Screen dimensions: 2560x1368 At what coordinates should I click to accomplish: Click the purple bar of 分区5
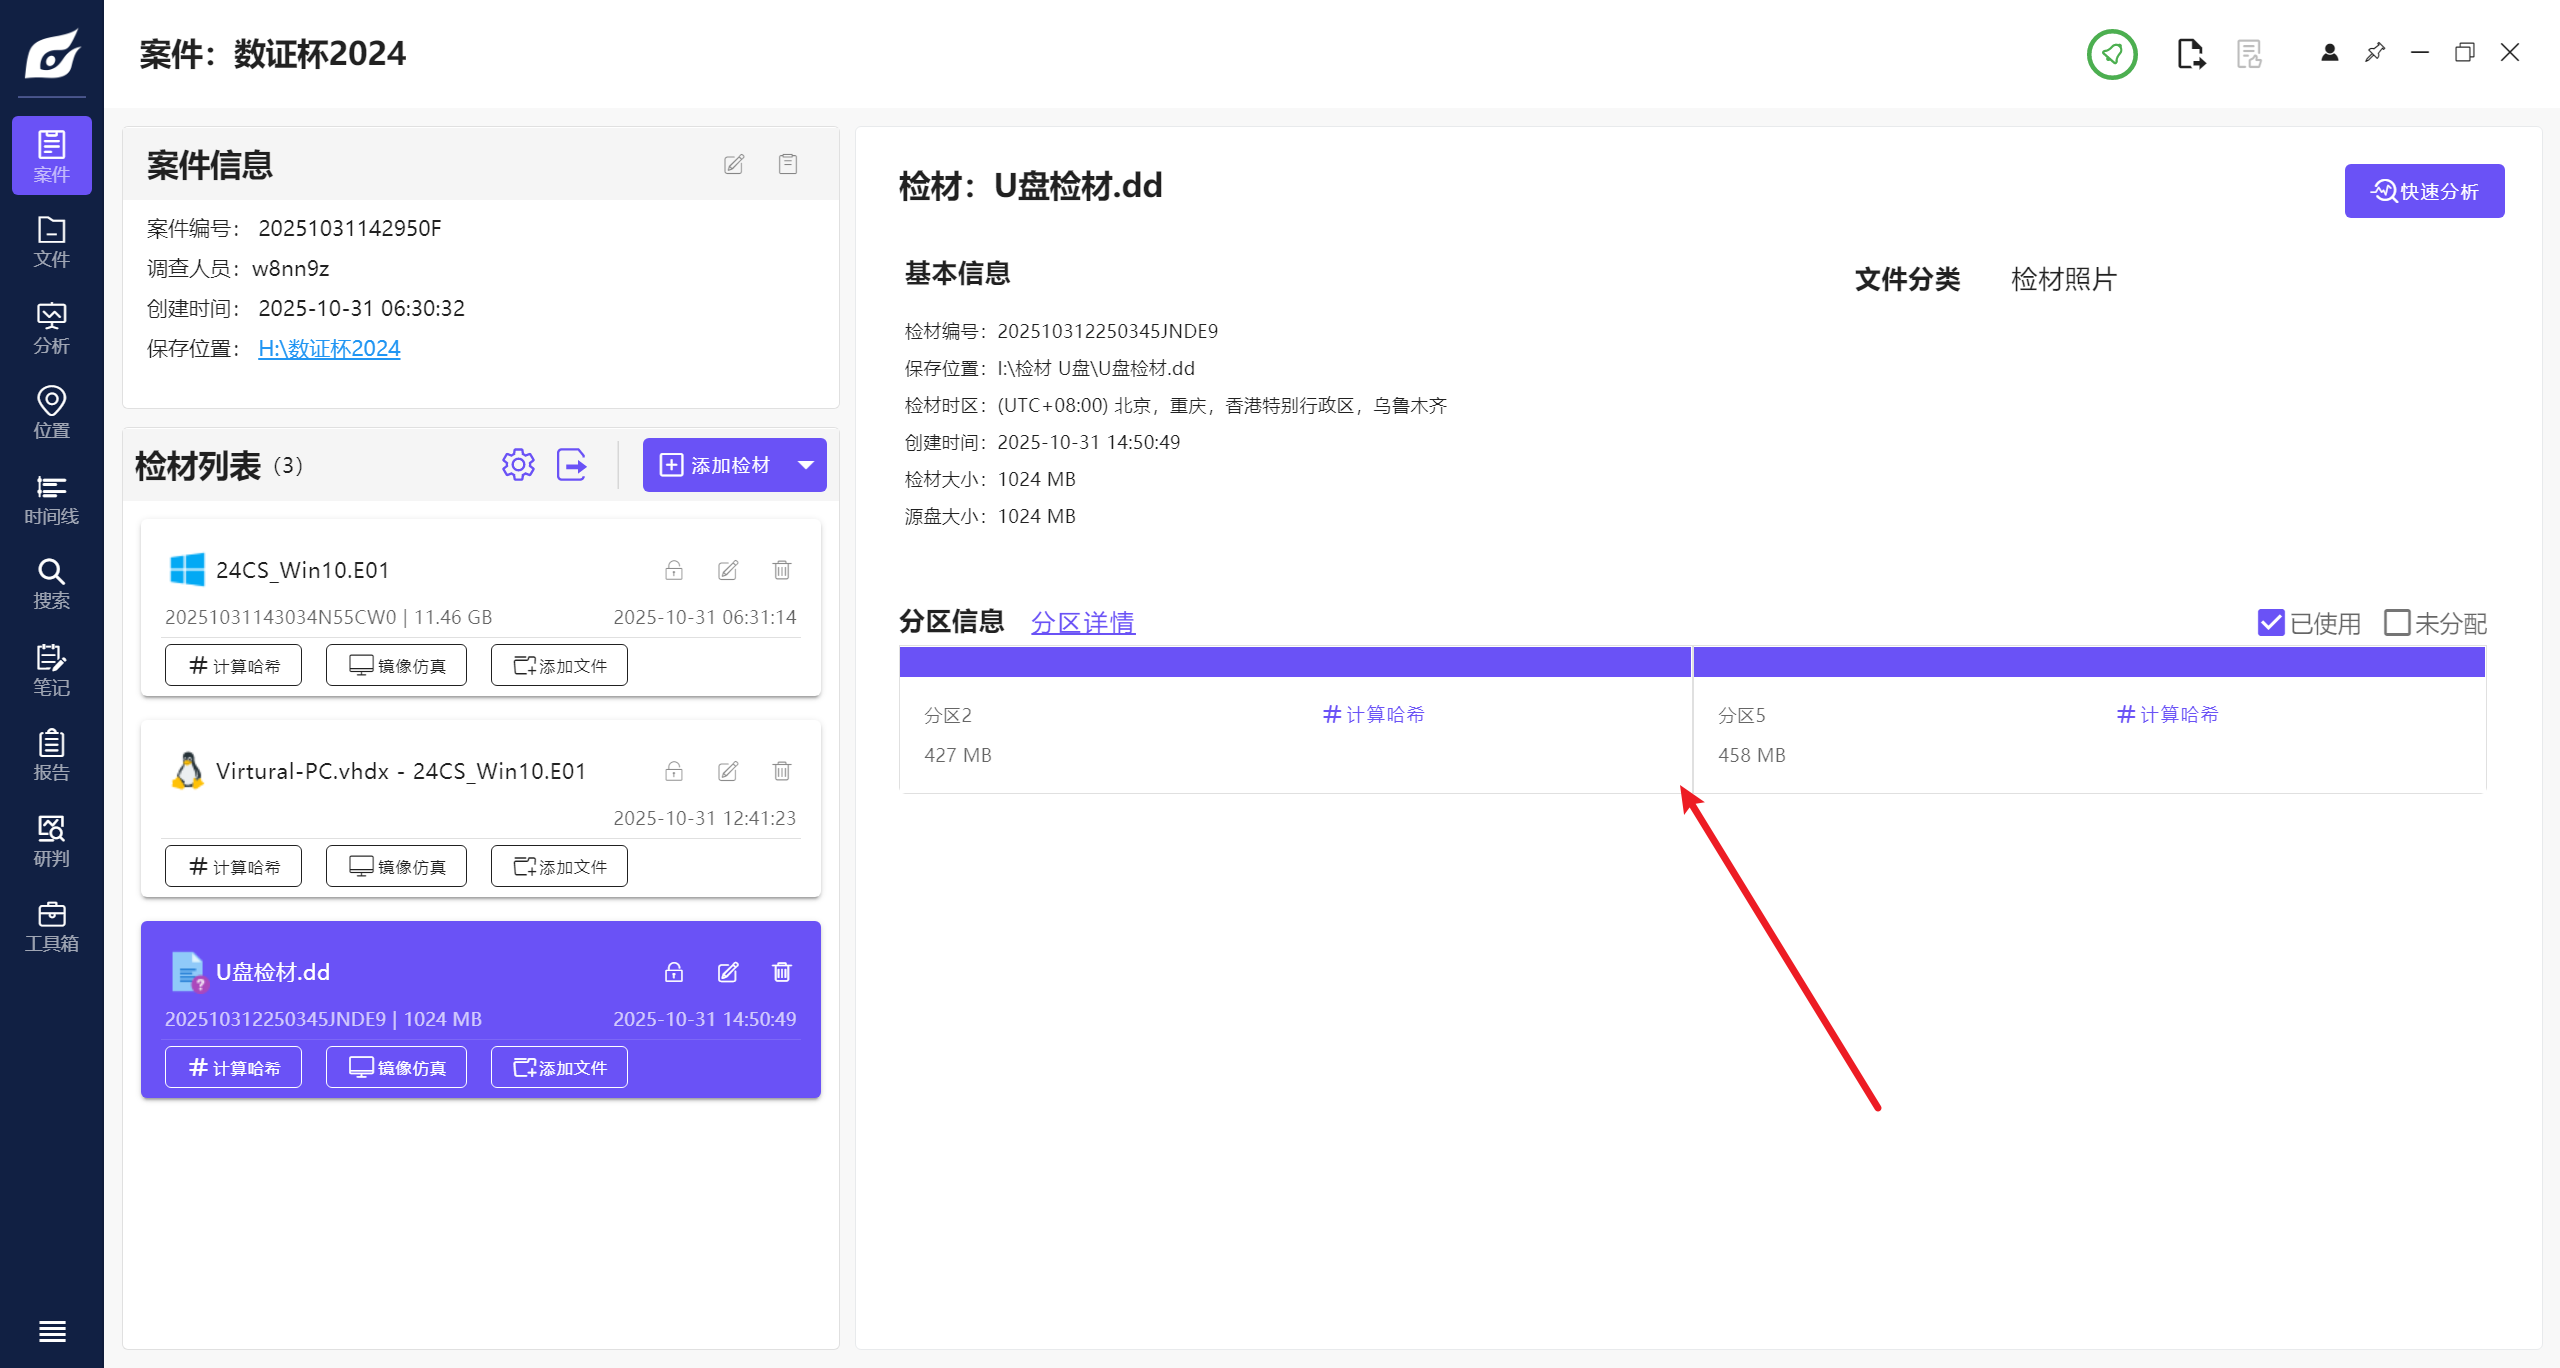tap(2089, 662)
